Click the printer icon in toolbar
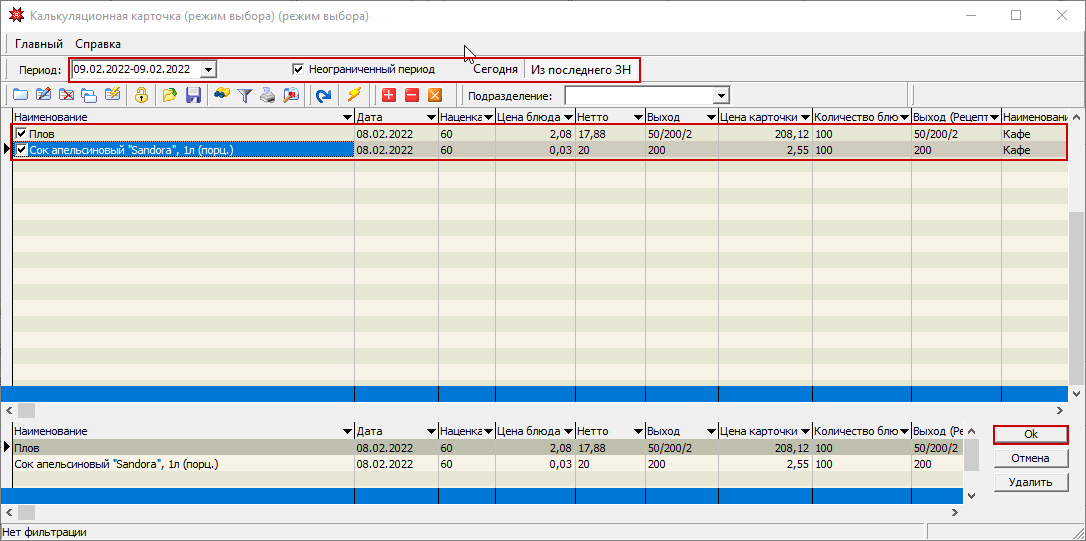The width and height of the screenshot is (1086, 541). click(x=267, y=96)
